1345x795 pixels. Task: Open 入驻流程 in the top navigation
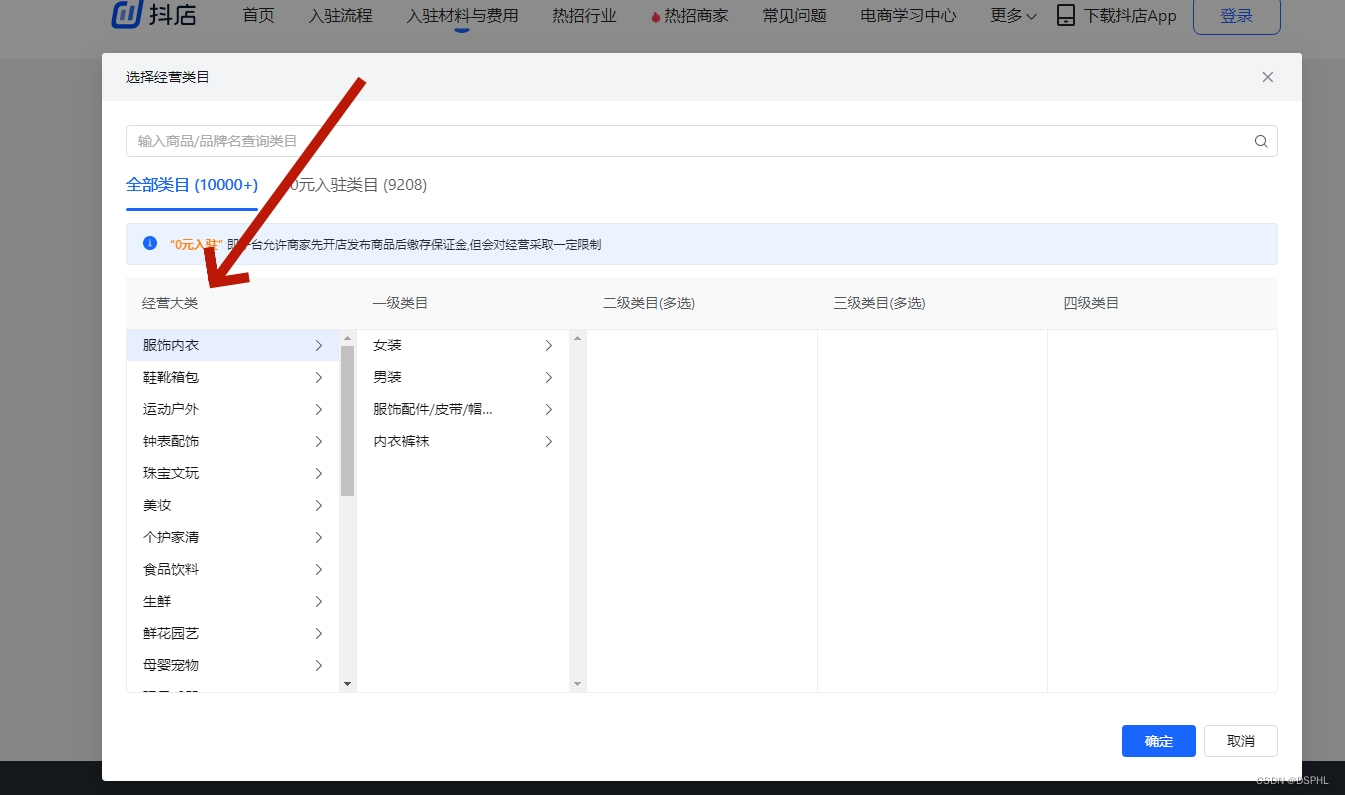(340, 16)
